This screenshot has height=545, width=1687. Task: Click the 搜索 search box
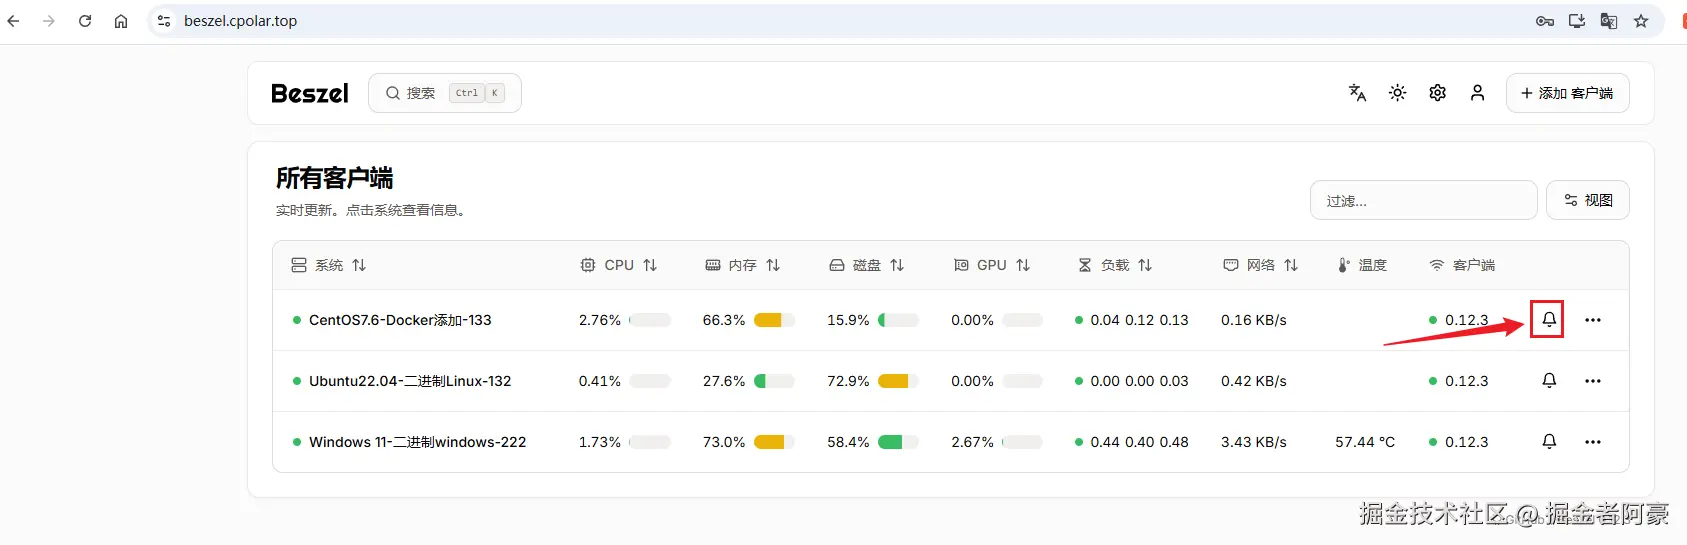click(x=445, y=93)
